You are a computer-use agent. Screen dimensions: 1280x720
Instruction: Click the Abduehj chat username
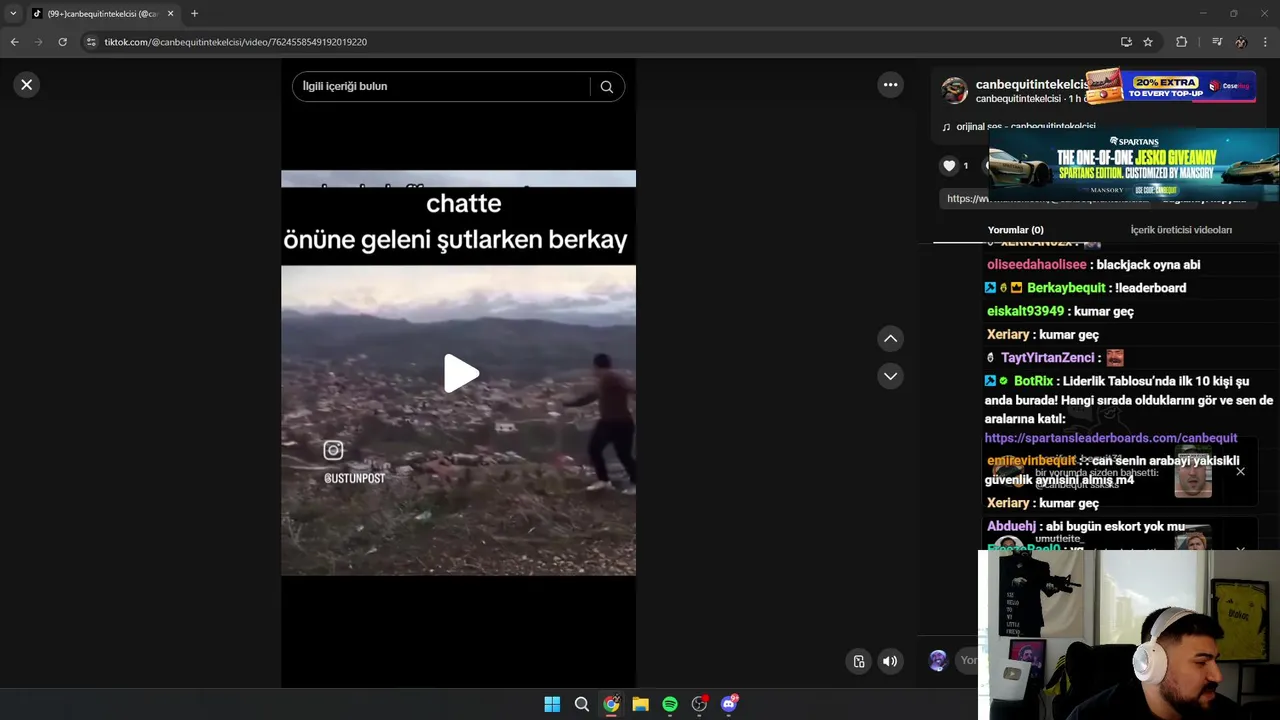[1011, 526]
